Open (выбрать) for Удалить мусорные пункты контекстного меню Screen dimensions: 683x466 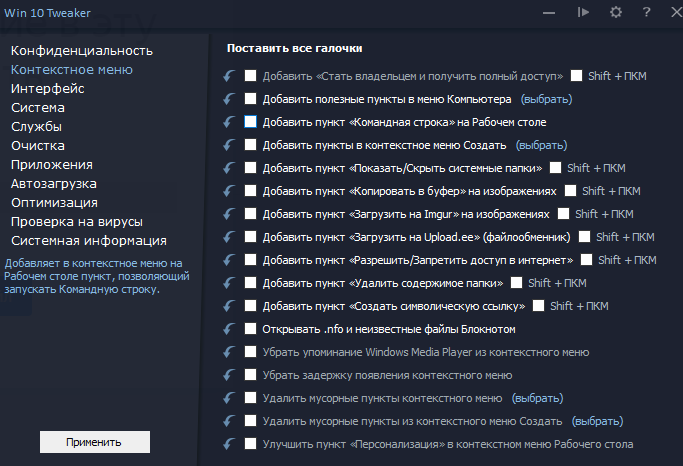537,398
